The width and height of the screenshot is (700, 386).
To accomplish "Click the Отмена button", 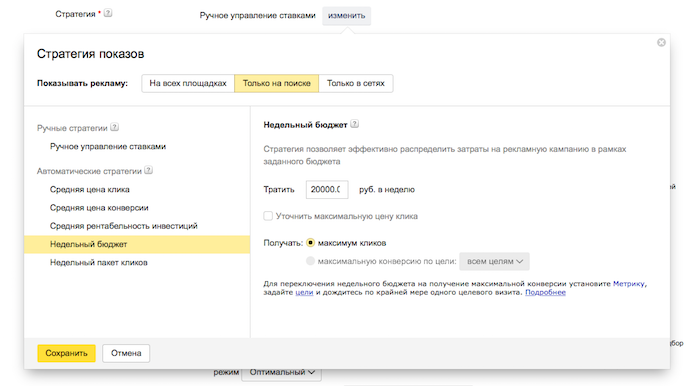I will click(x=126, y=353).
